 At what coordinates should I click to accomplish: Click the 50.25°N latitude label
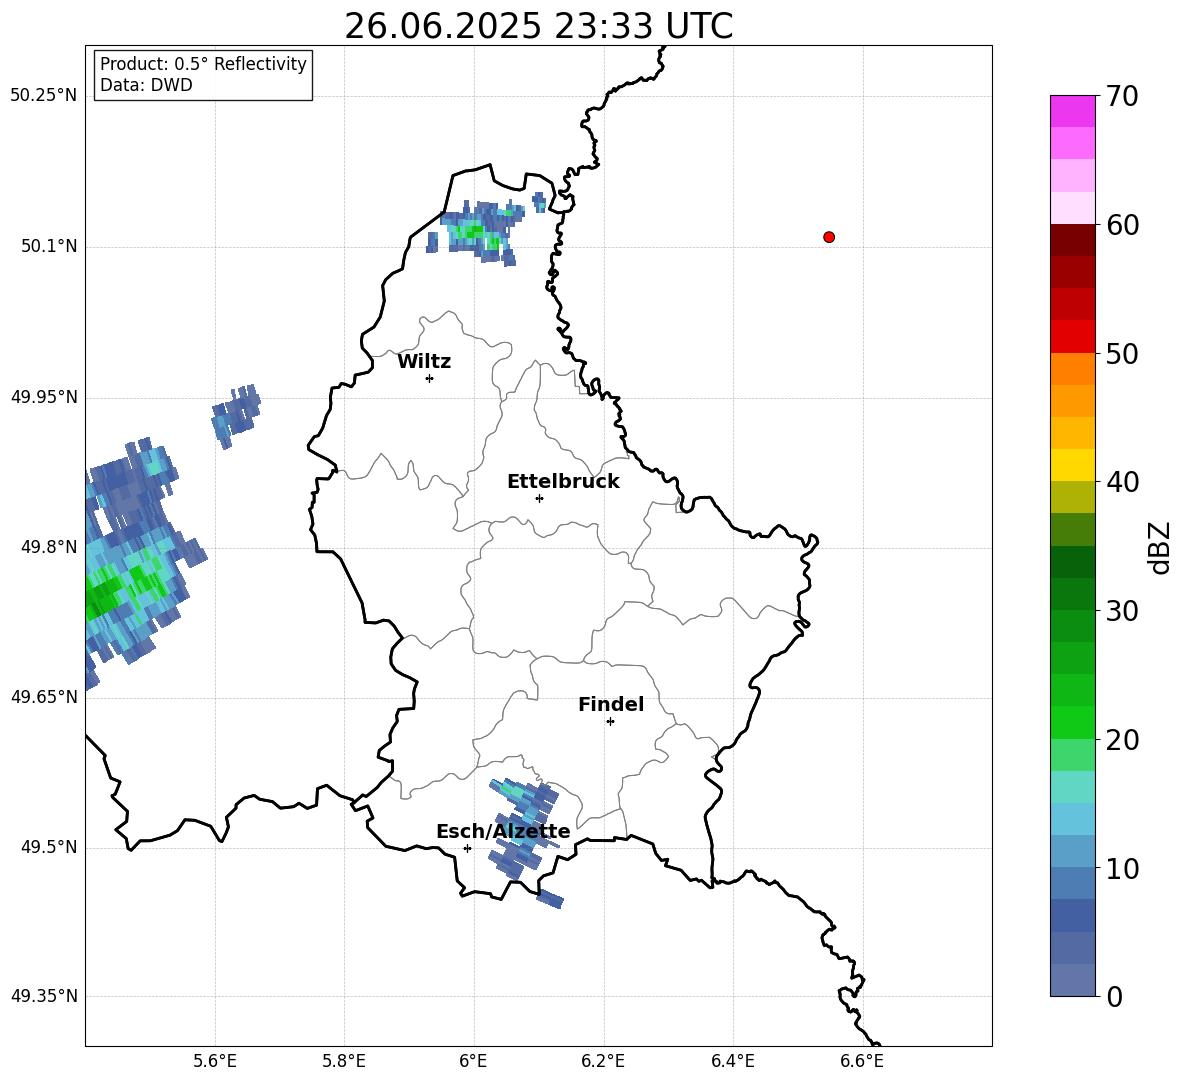coord(44,96)
